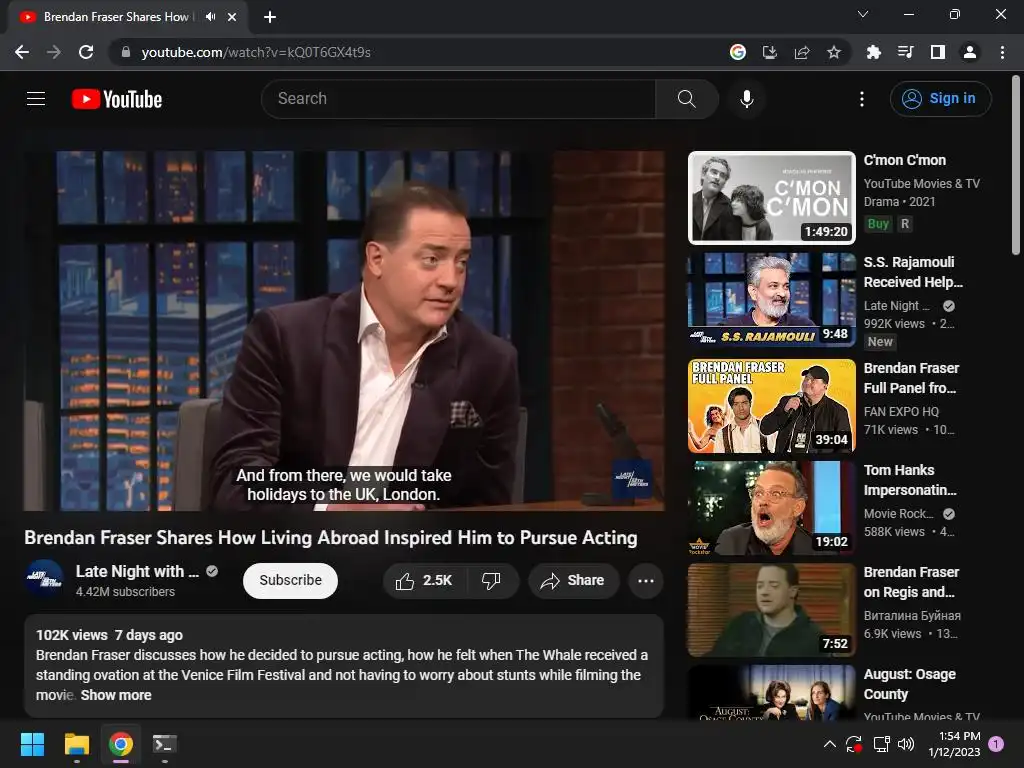Screen dimensions: 1024x768
Task: Open tab search dropdown chevron
Action: tap(863, 14)
